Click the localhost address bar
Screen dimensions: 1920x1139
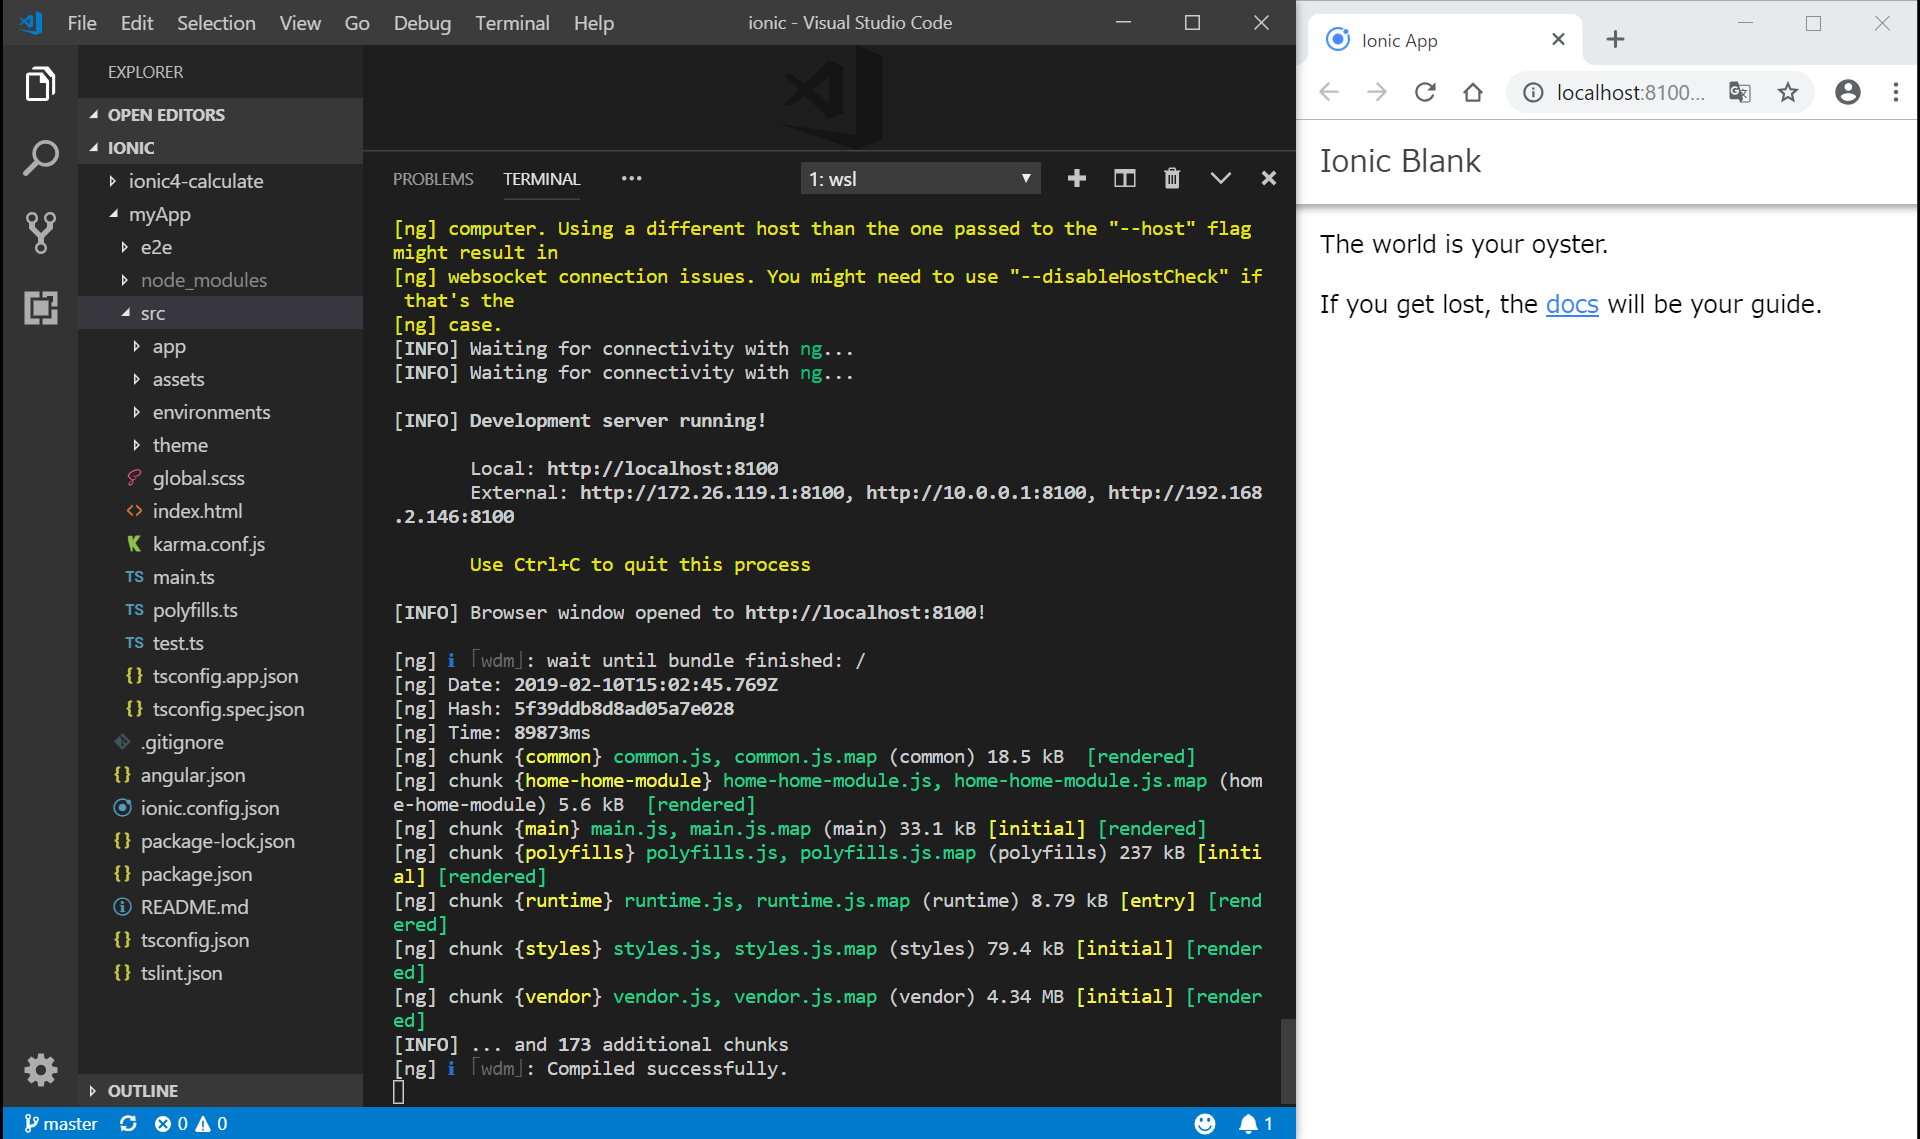[x=1629, y=93]
